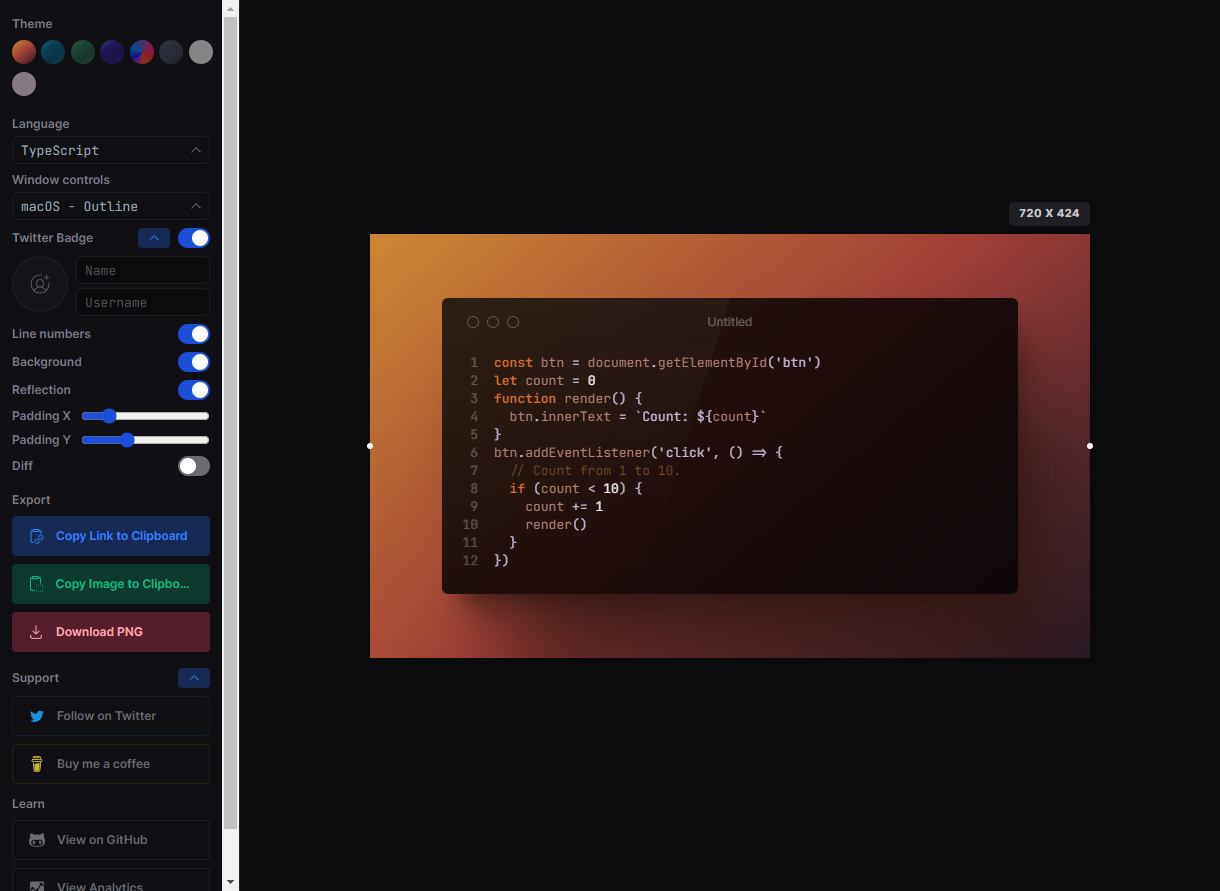1220x891 pixels.
Task: Click the copy link clipboard icon
Action: (36, 536)
